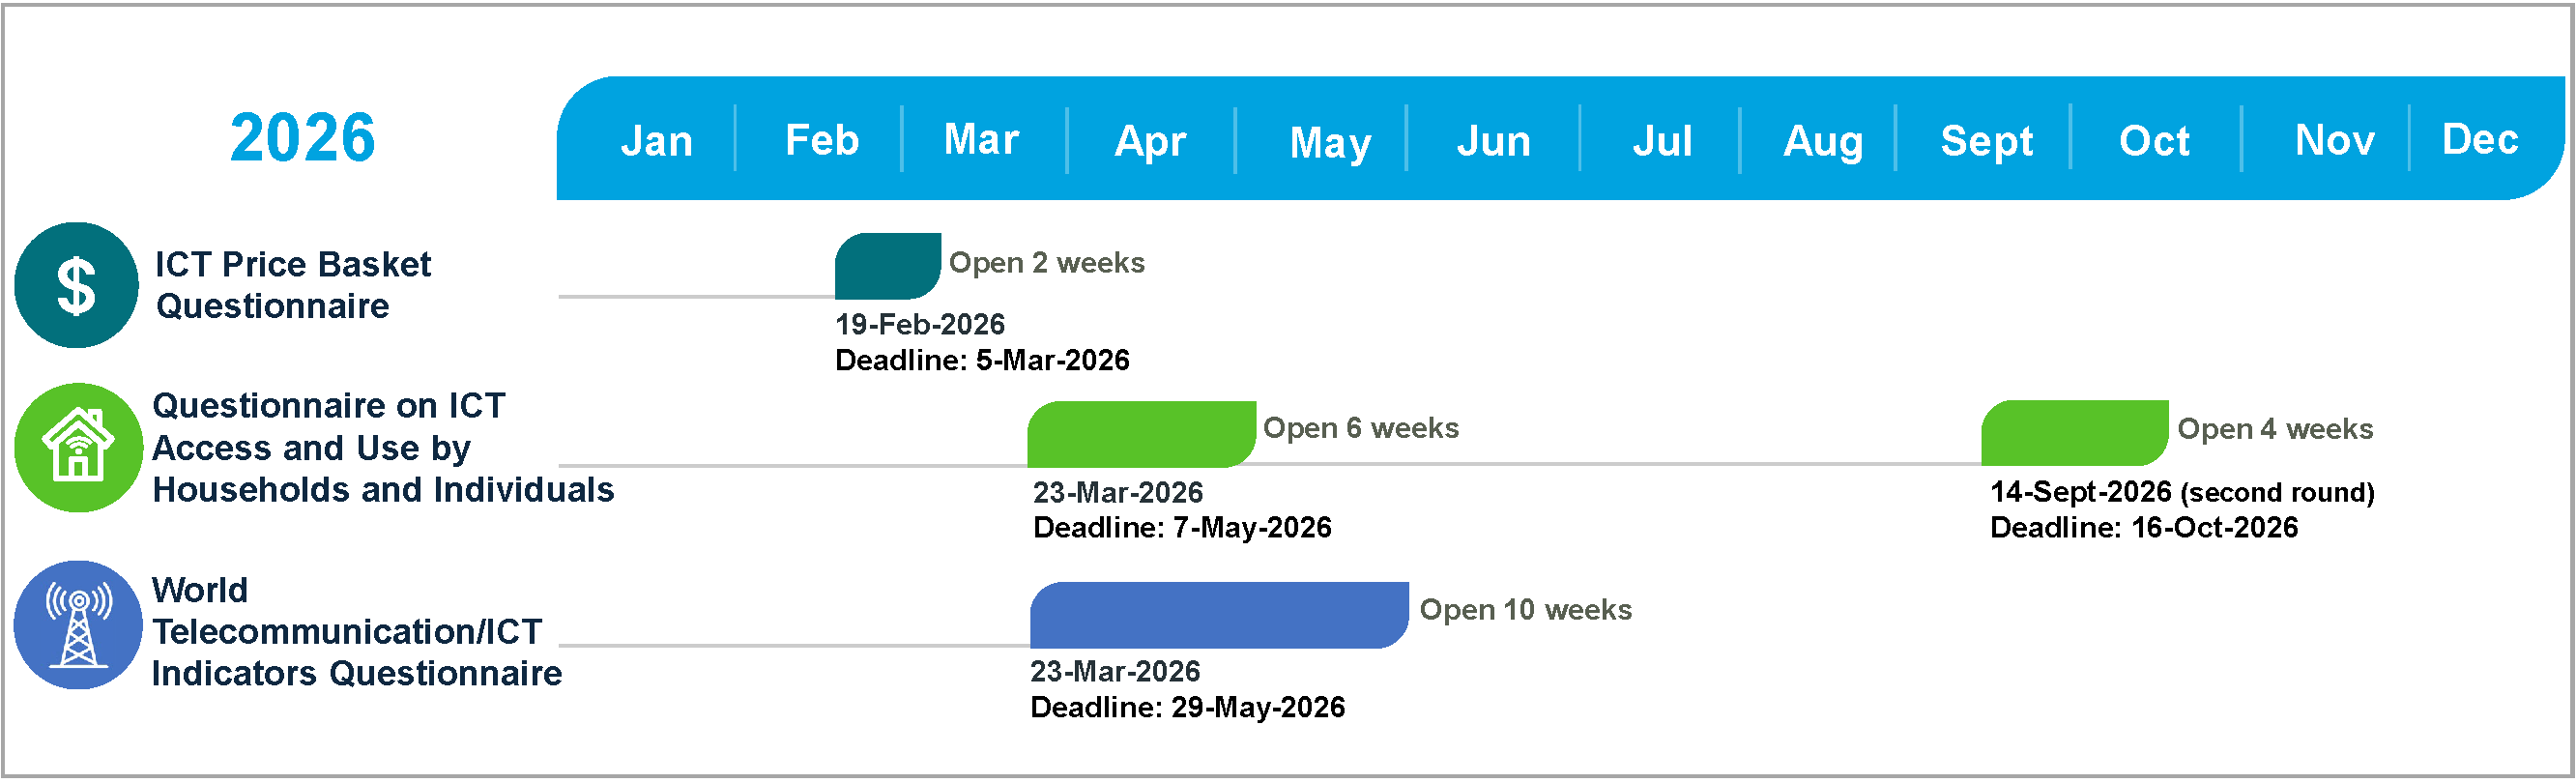Click the blue antenna tower icon
The height and width of the screenshot is (783, 2576).
tap(78, 626)
